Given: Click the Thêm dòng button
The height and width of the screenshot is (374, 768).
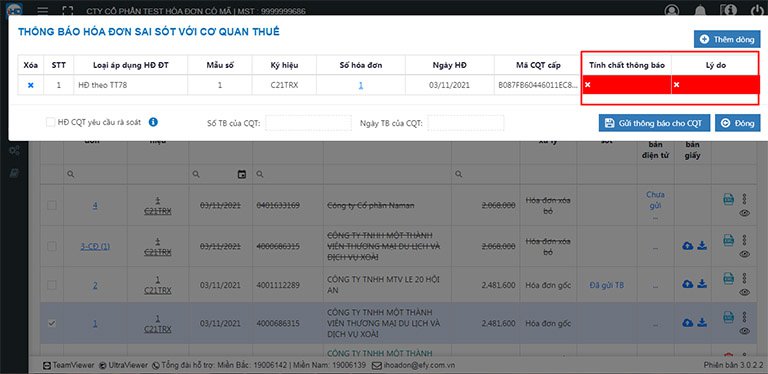Looking at the screenshot, I should click(727, 39).
